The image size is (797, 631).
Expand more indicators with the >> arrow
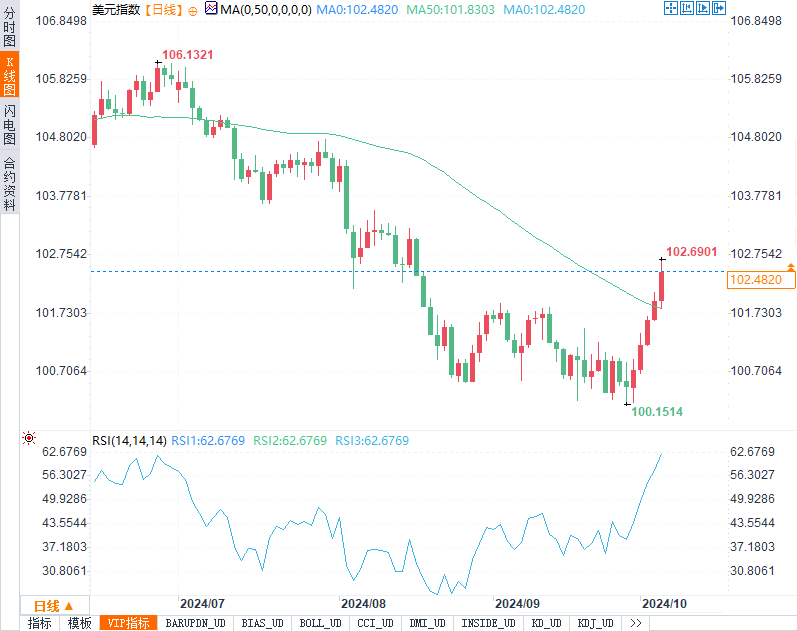pyautogui.click(x=635, y=623)
